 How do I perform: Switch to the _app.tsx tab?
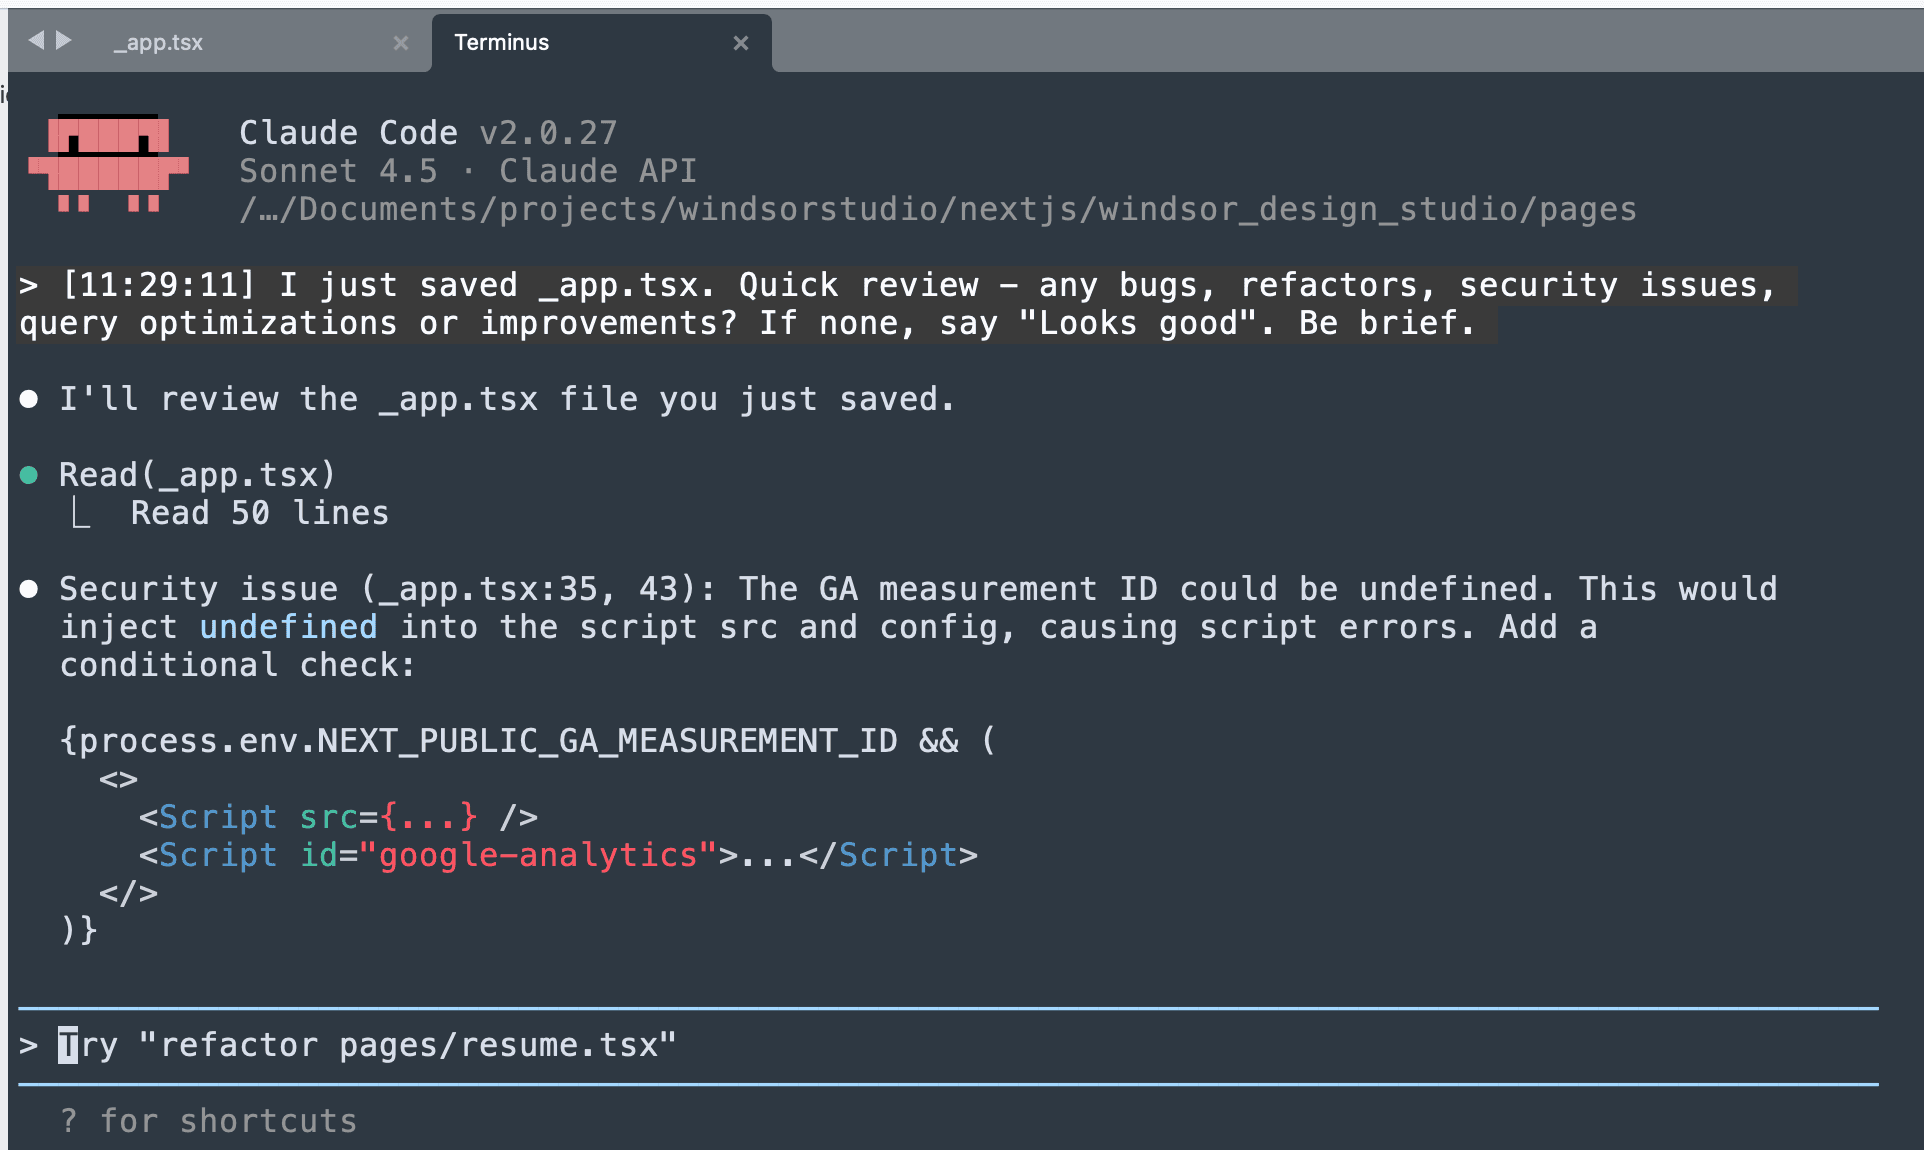tap(160, 43)
